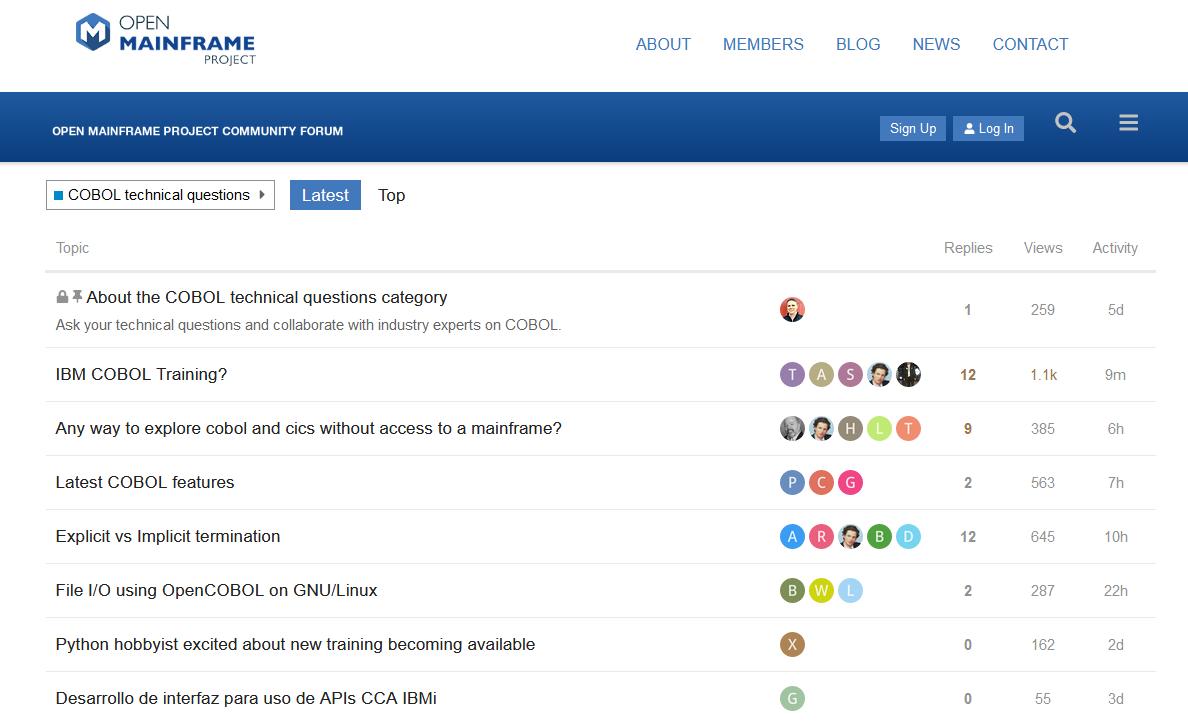
Task: Open Desarrollo de interfaz para uso de APIs topic
Action: (x=245, y=698)
